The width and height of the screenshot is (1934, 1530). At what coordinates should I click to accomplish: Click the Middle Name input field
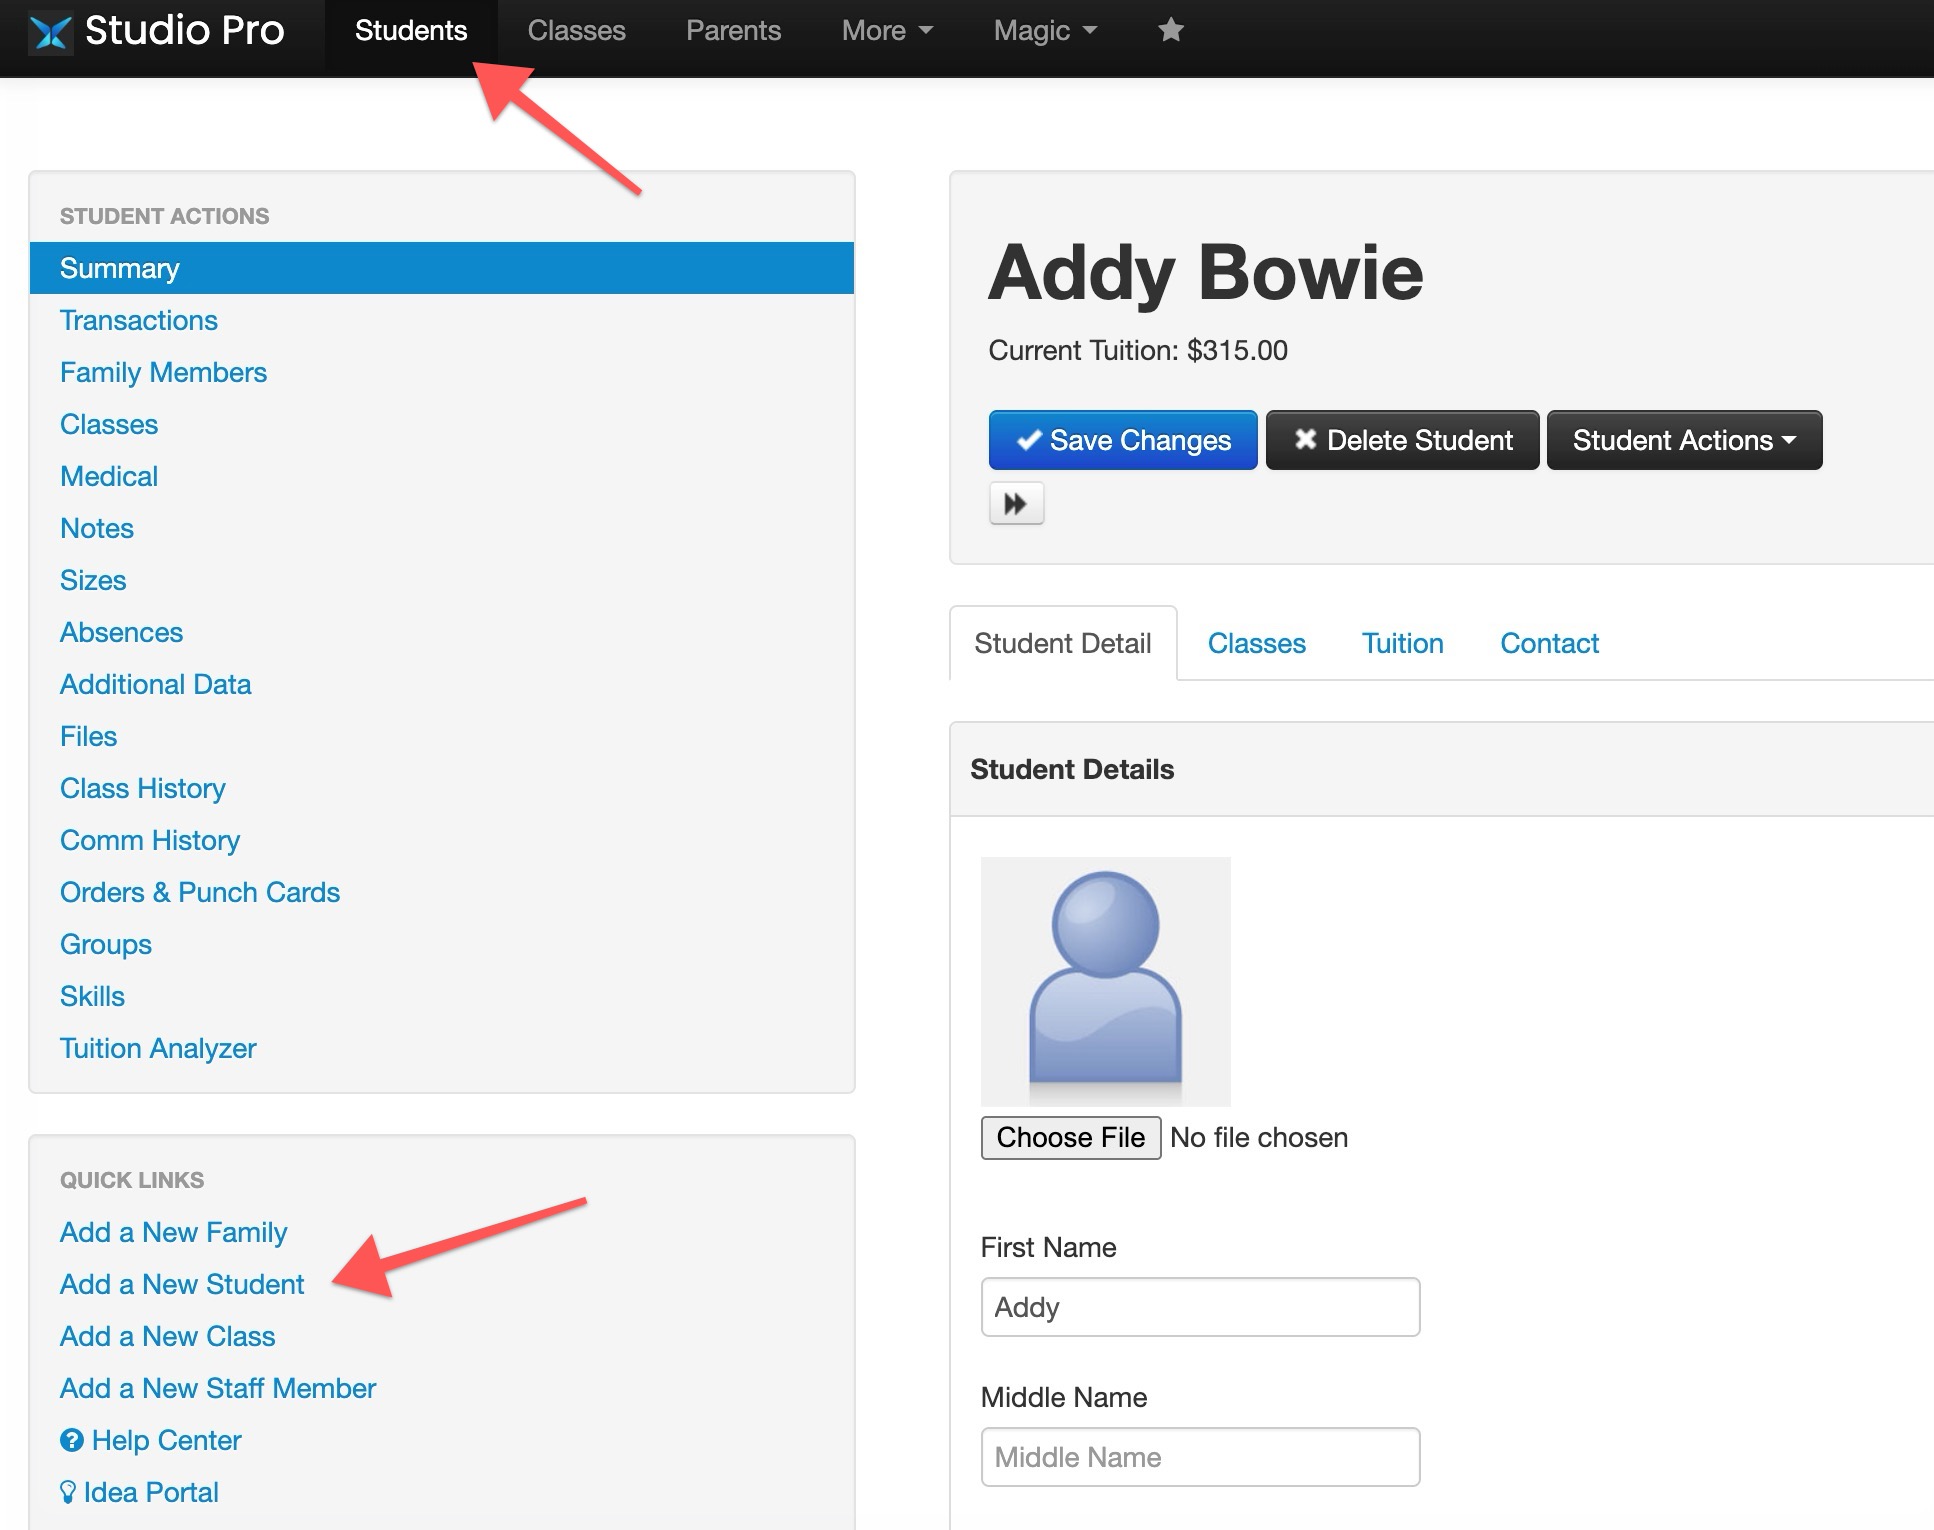(x=1200, y=1457)
